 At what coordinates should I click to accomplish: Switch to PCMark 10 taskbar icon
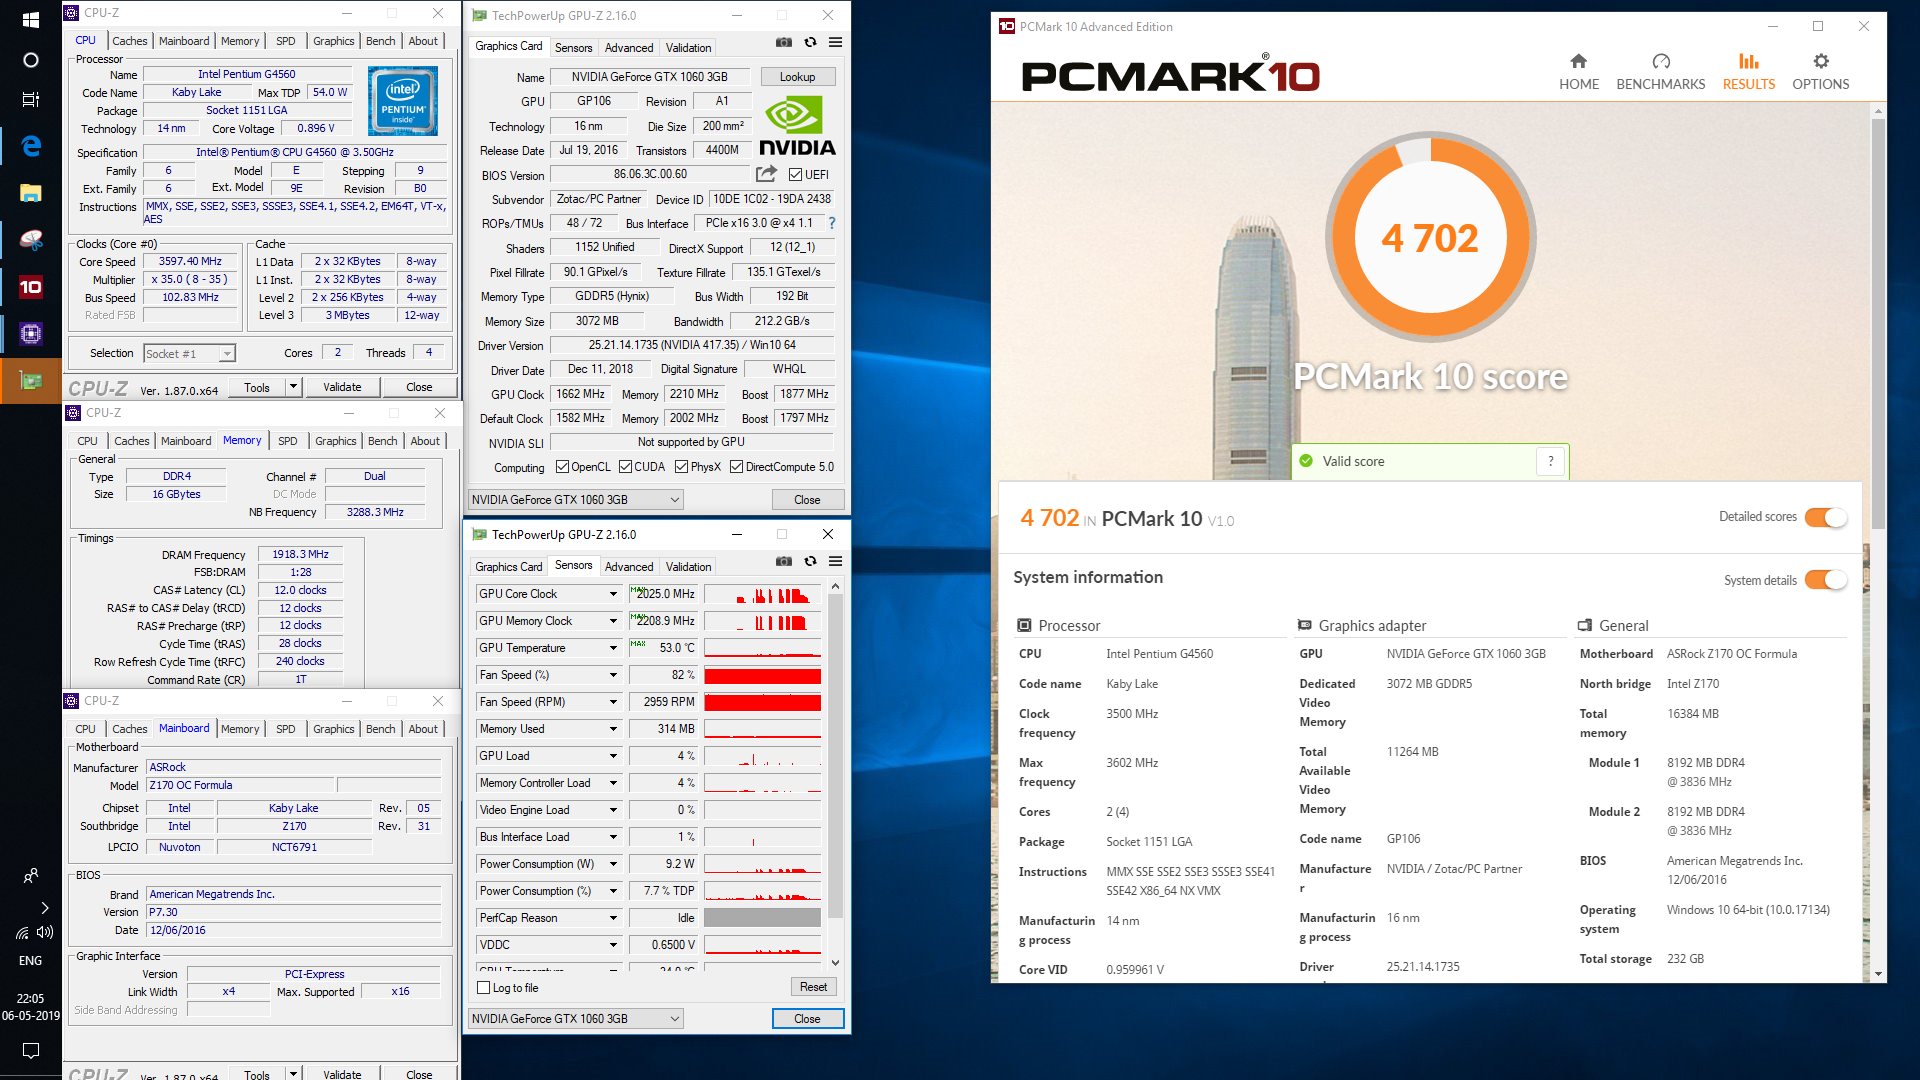point(31,288)
